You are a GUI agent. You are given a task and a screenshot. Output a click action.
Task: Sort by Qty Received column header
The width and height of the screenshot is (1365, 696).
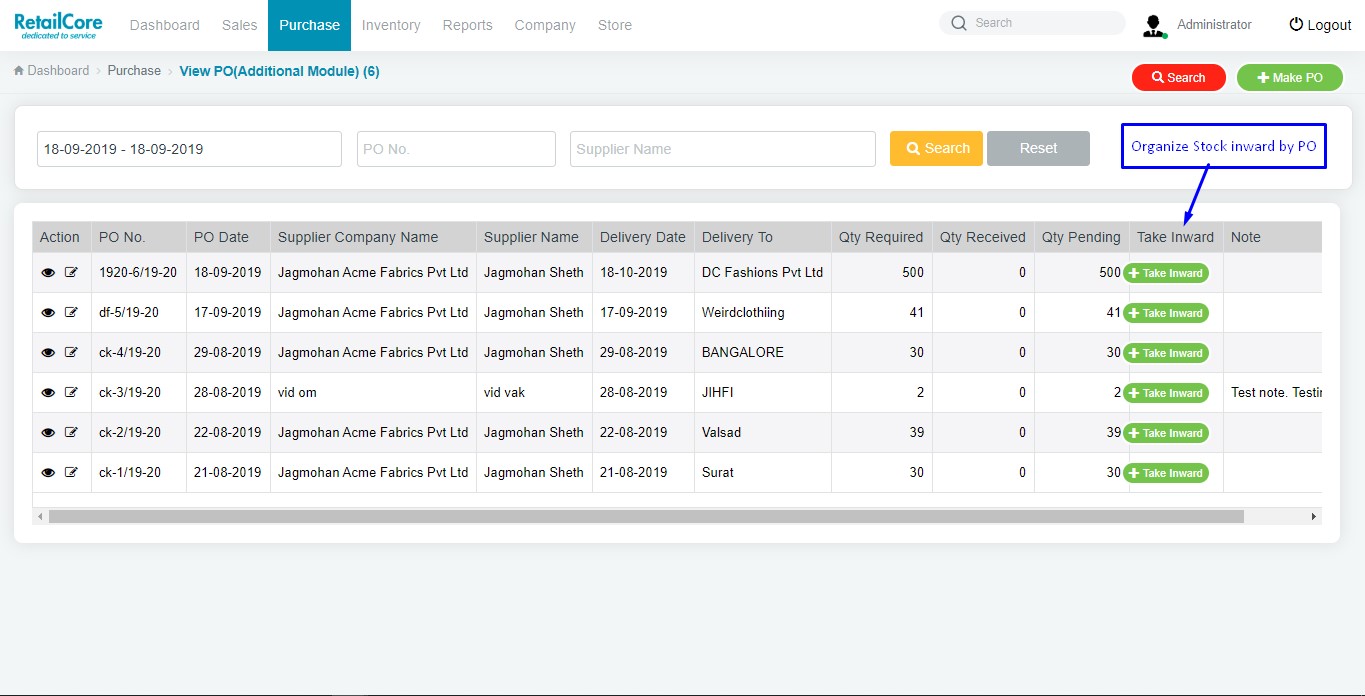point(983,237)
